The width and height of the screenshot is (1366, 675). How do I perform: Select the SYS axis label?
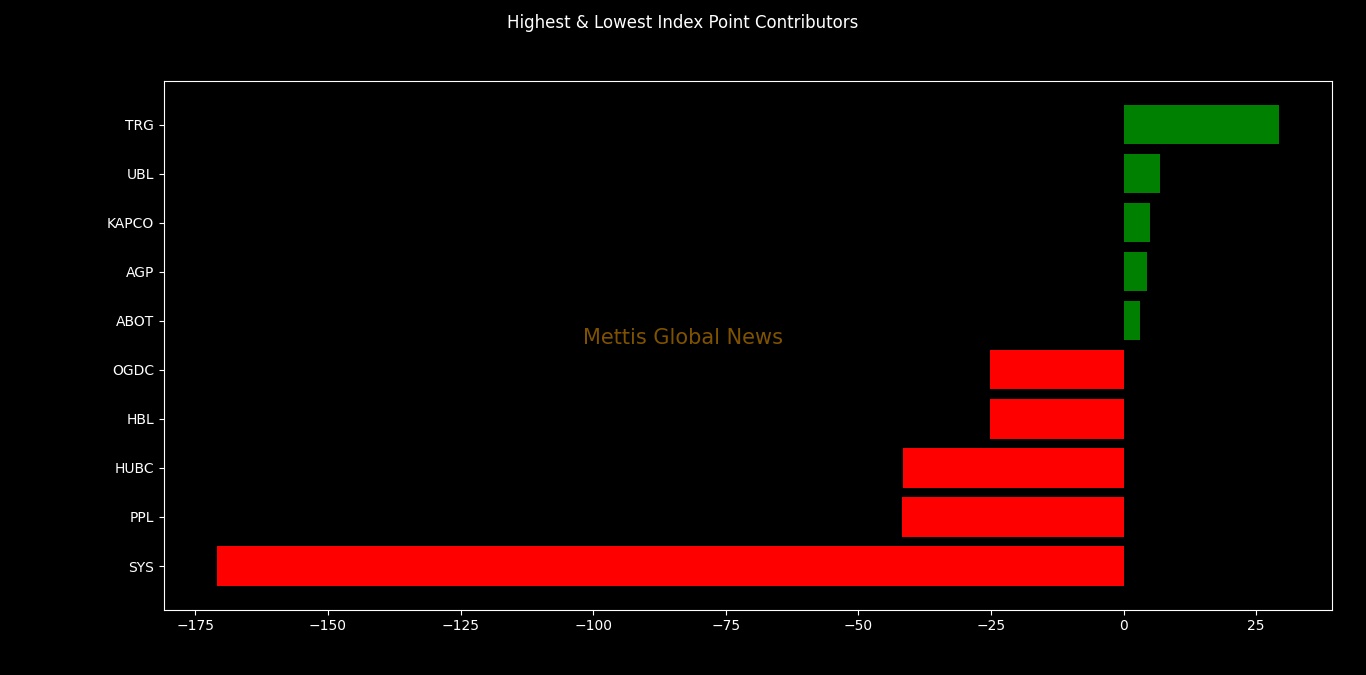(141, 567)
